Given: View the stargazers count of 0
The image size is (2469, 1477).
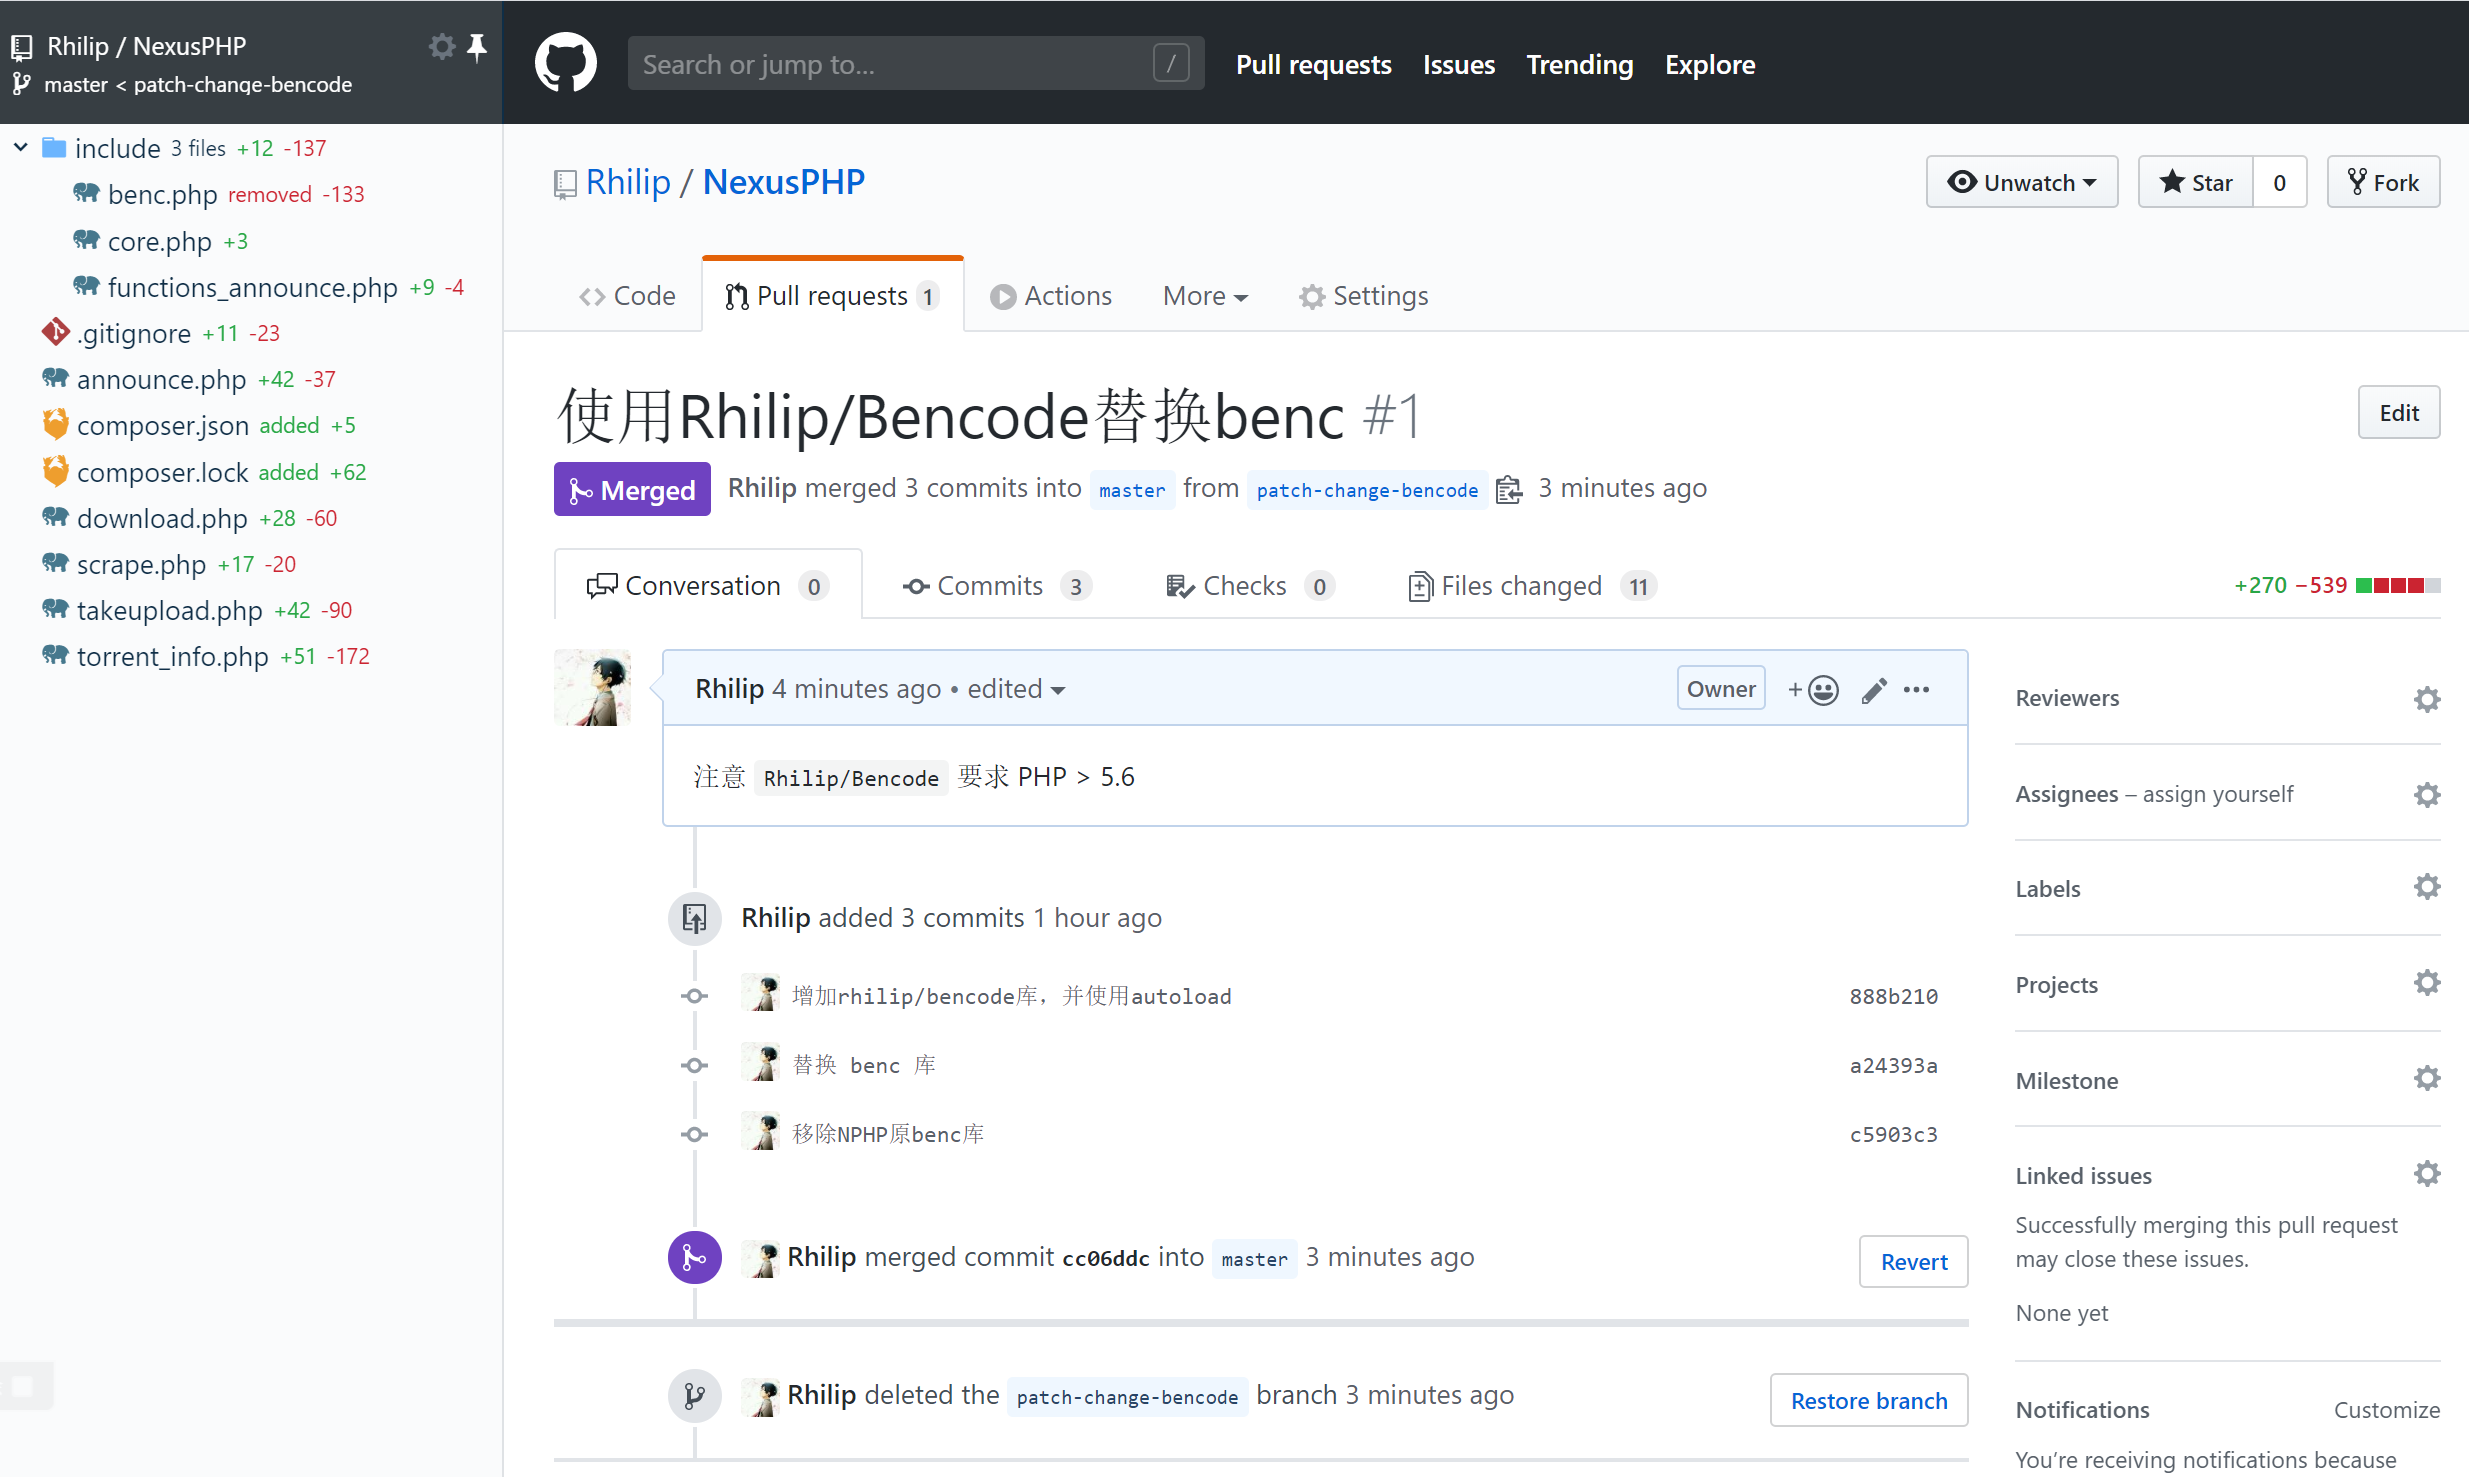Looking at the screenshot, I should 2280,182.
